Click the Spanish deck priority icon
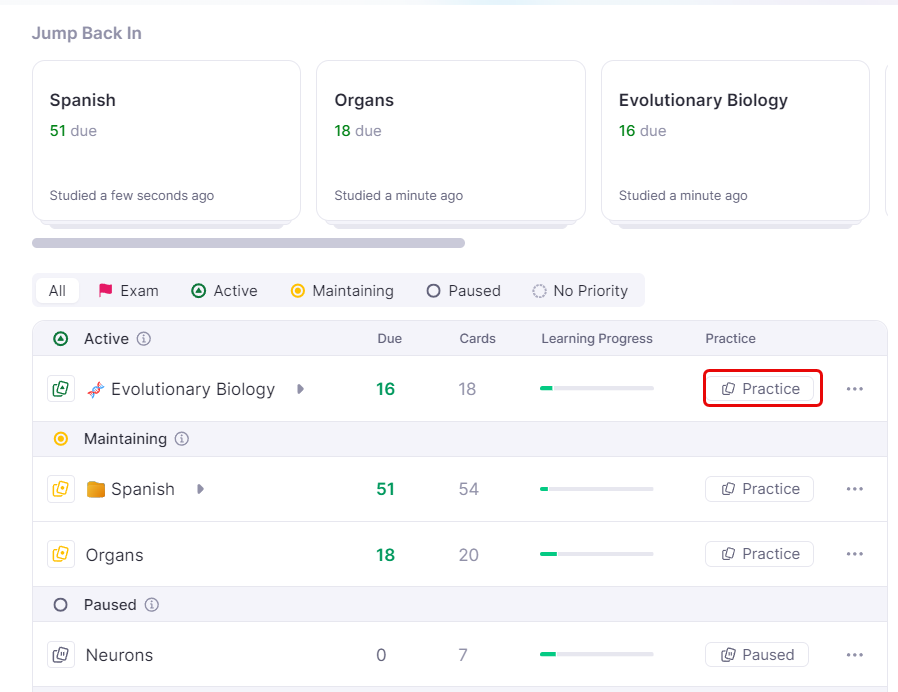The width and height of the screenshot is (898, 692). 61,489
